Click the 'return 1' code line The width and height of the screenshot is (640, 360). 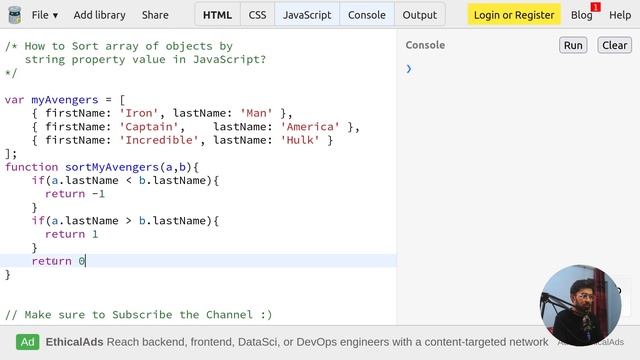pos(71,234)
